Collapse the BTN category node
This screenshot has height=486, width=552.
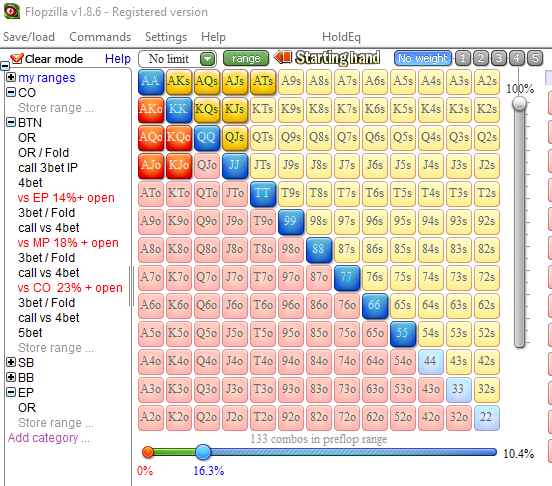(11, 122)
